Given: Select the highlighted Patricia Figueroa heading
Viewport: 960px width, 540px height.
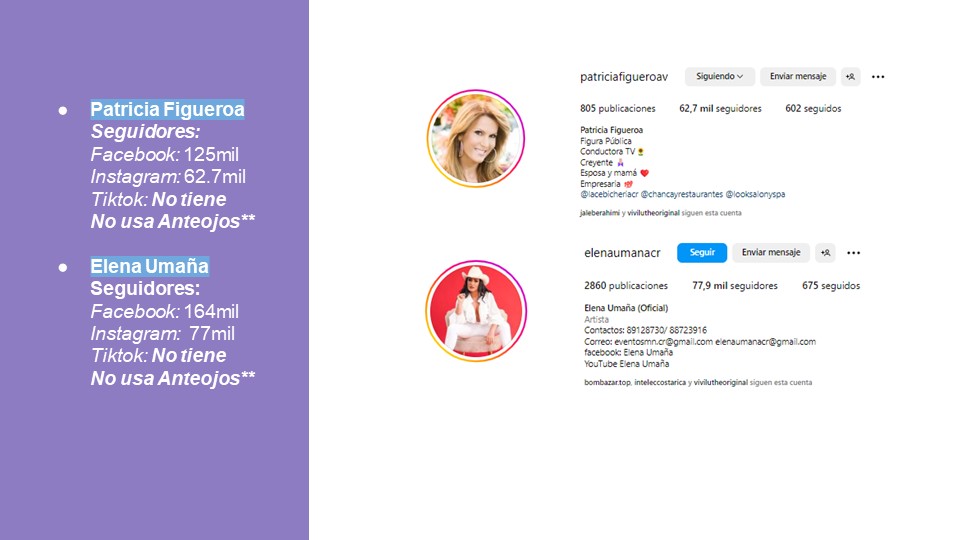Looking at the screenshot, I should click(167, 109).
